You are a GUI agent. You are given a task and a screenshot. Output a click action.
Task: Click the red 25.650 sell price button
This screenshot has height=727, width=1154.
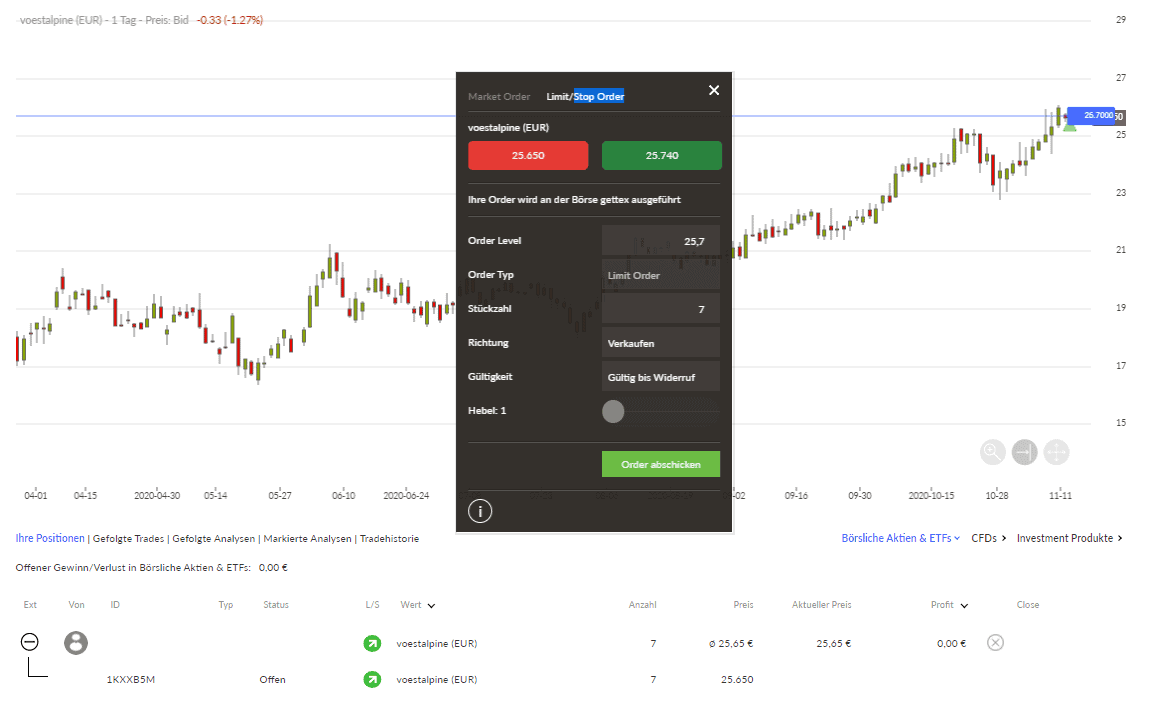528,155
